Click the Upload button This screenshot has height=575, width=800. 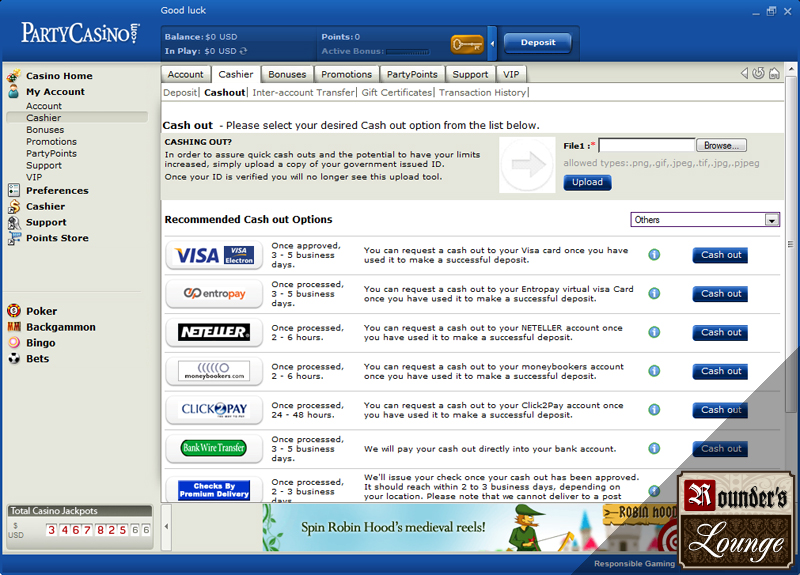587,182
